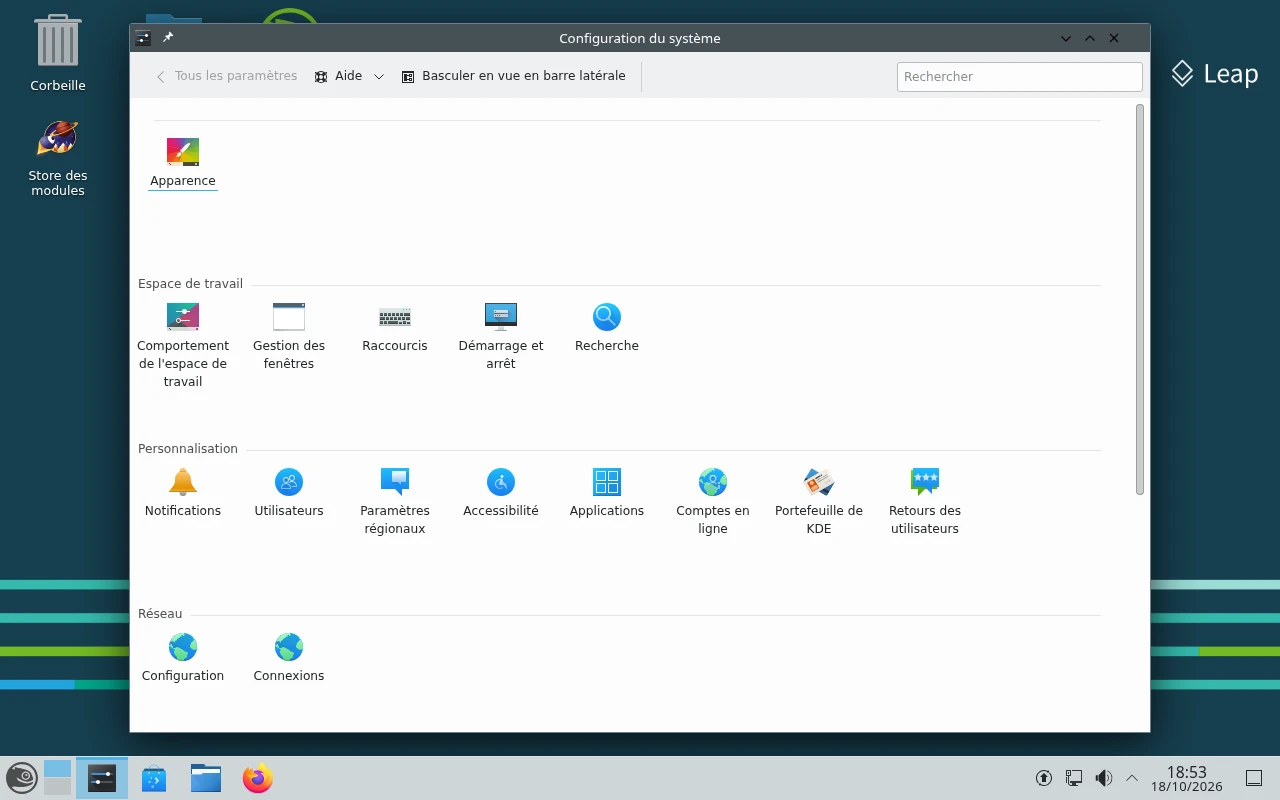Open the Accessibilité settings
This screenshot has width=1280, height=800.
pyautogui.click(x=501, y=492)
